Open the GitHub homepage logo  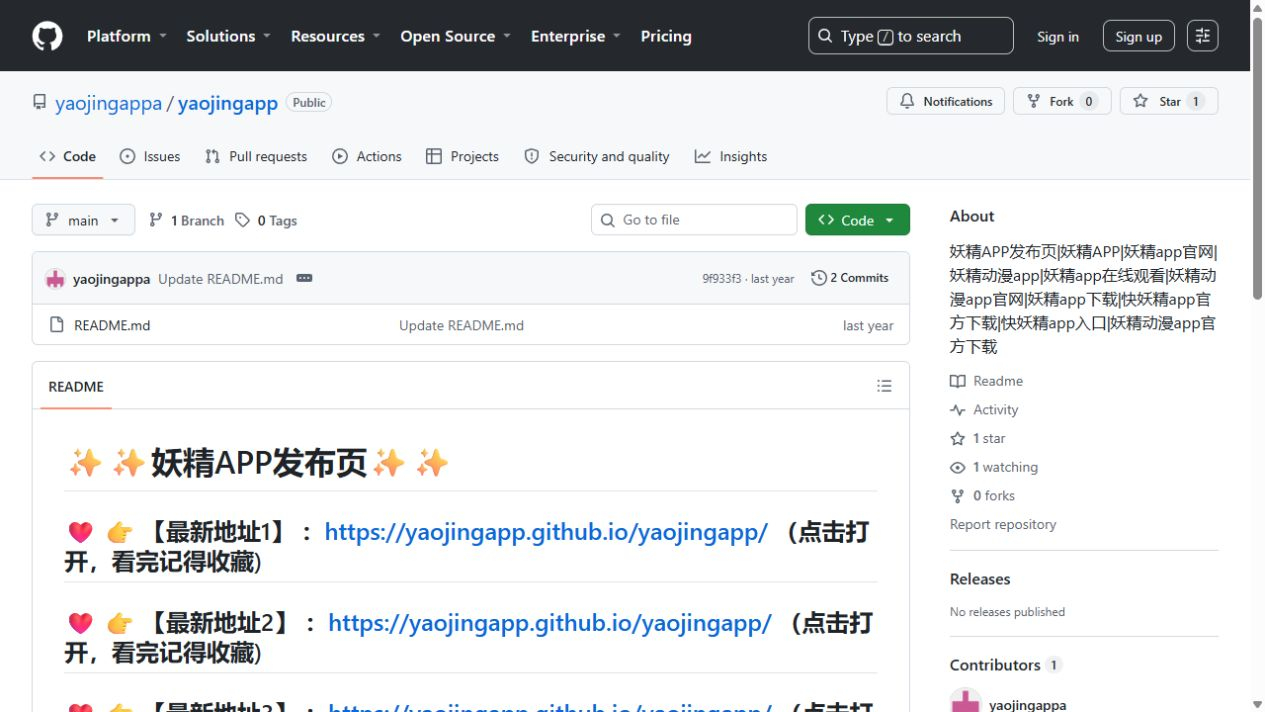(47, 36)
